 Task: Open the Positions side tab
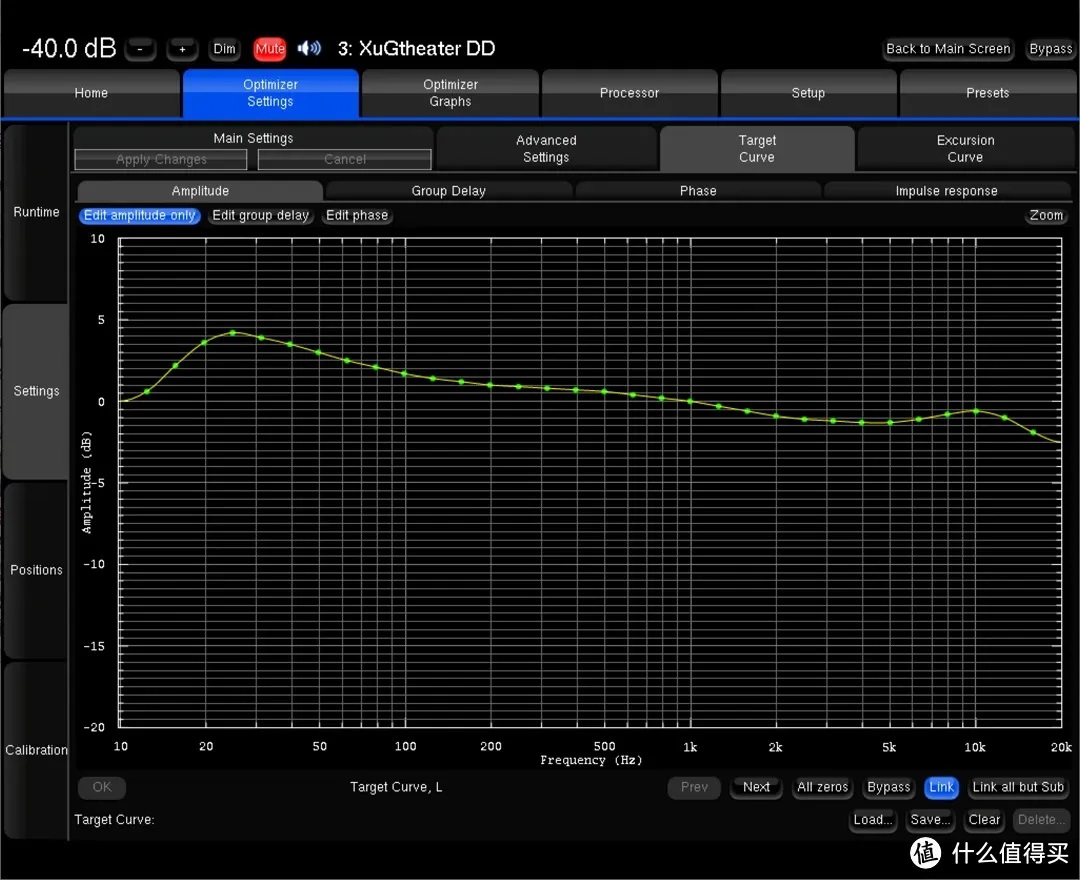[x=36, y=570]
